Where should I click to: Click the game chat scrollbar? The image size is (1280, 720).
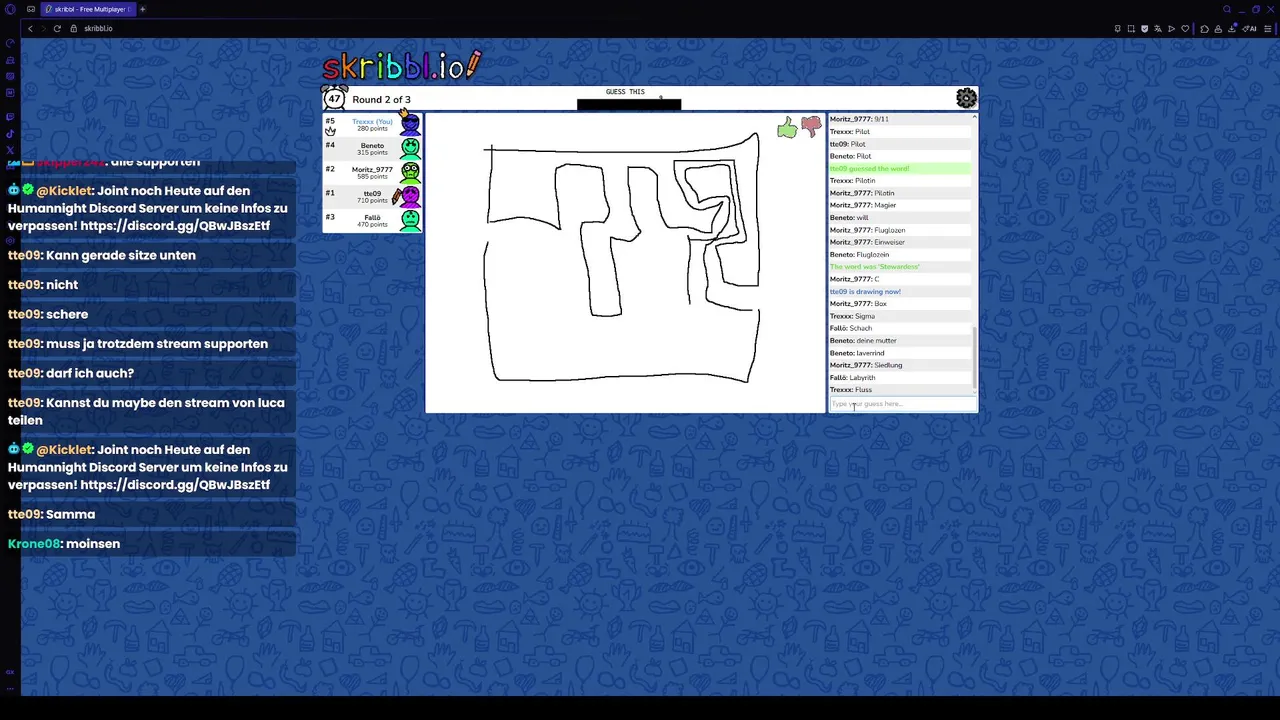pos(974,357)
